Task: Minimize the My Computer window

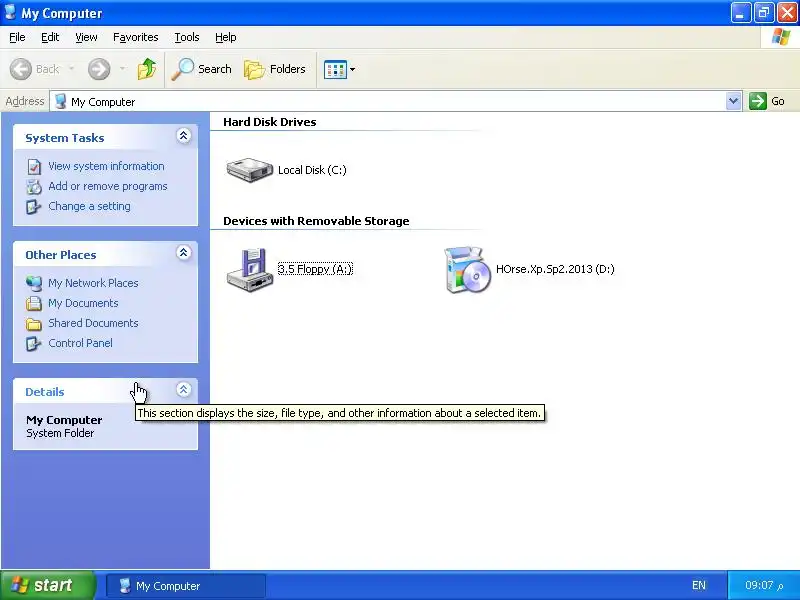Action: (740, 13)
